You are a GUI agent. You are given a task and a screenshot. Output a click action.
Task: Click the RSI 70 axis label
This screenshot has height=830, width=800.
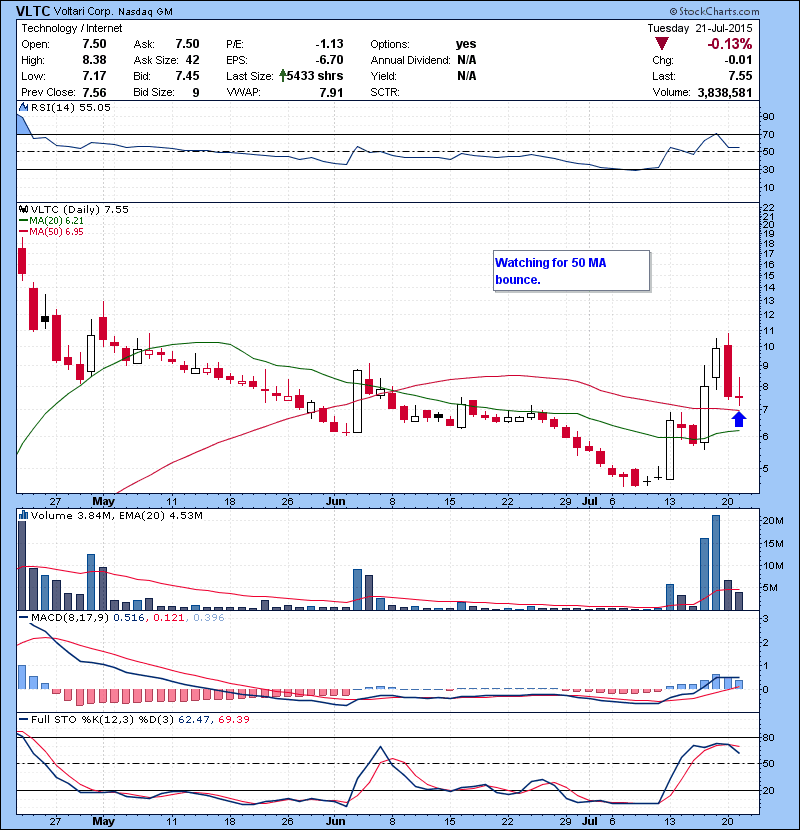768,134
